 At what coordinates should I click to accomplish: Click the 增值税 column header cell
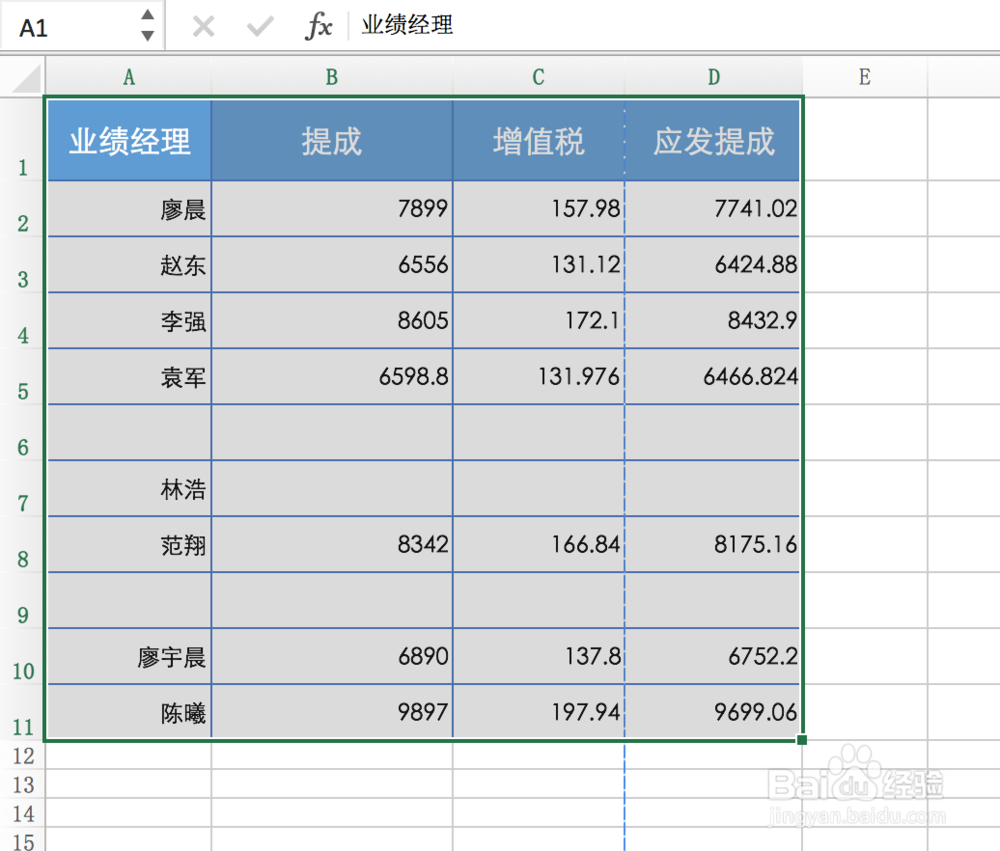click(537, 140)
